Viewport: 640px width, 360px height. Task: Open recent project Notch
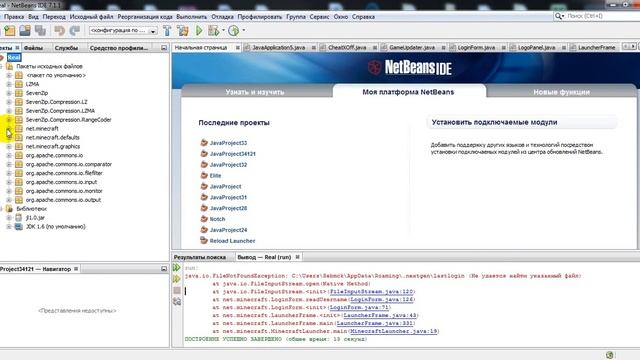(x=217, y=219)
